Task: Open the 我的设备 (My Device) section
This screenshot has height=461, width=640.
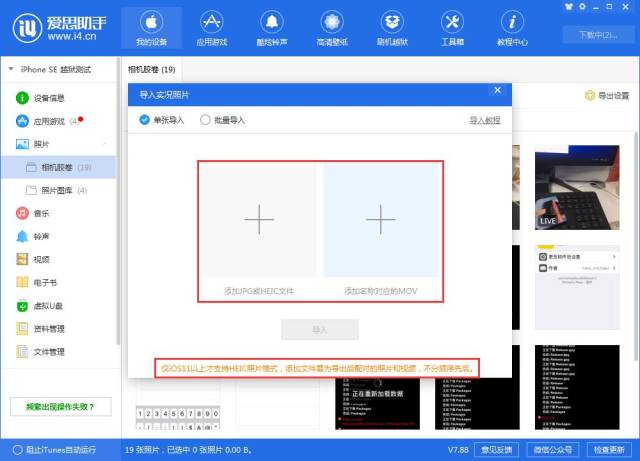Action: coord(151,28)
